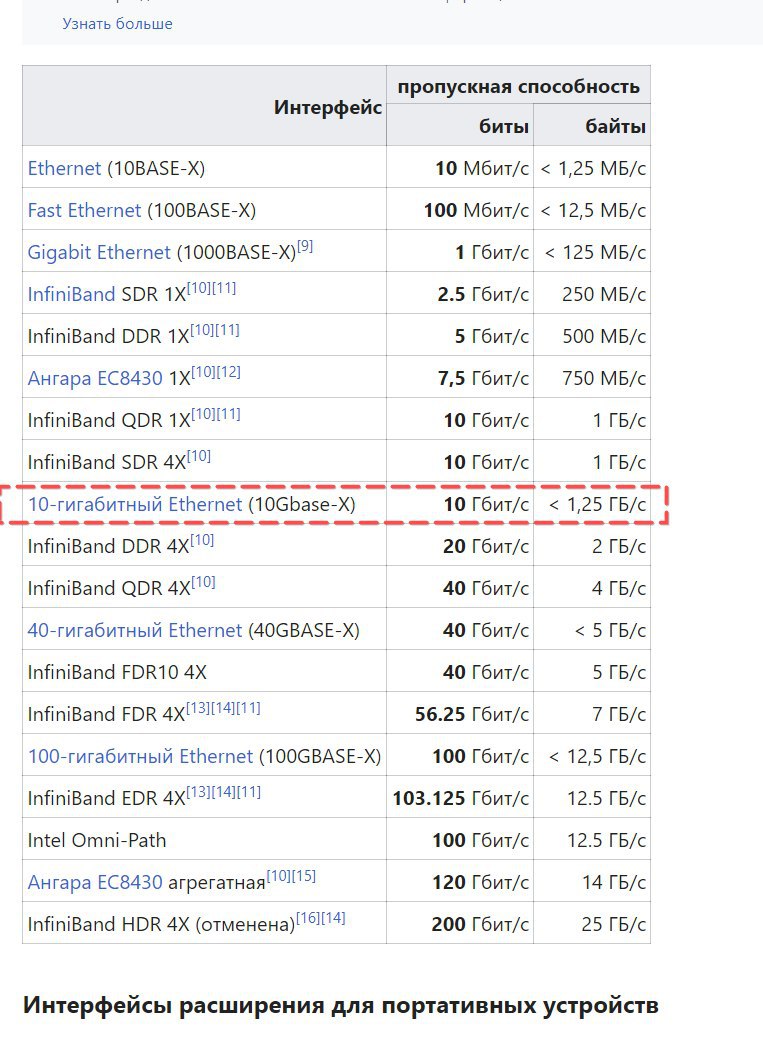Viewport: 763px width, 1049px height.
Task: Select the < 5 ГБ/с cell
Action: pyautogui.click(x=592, y=630)
